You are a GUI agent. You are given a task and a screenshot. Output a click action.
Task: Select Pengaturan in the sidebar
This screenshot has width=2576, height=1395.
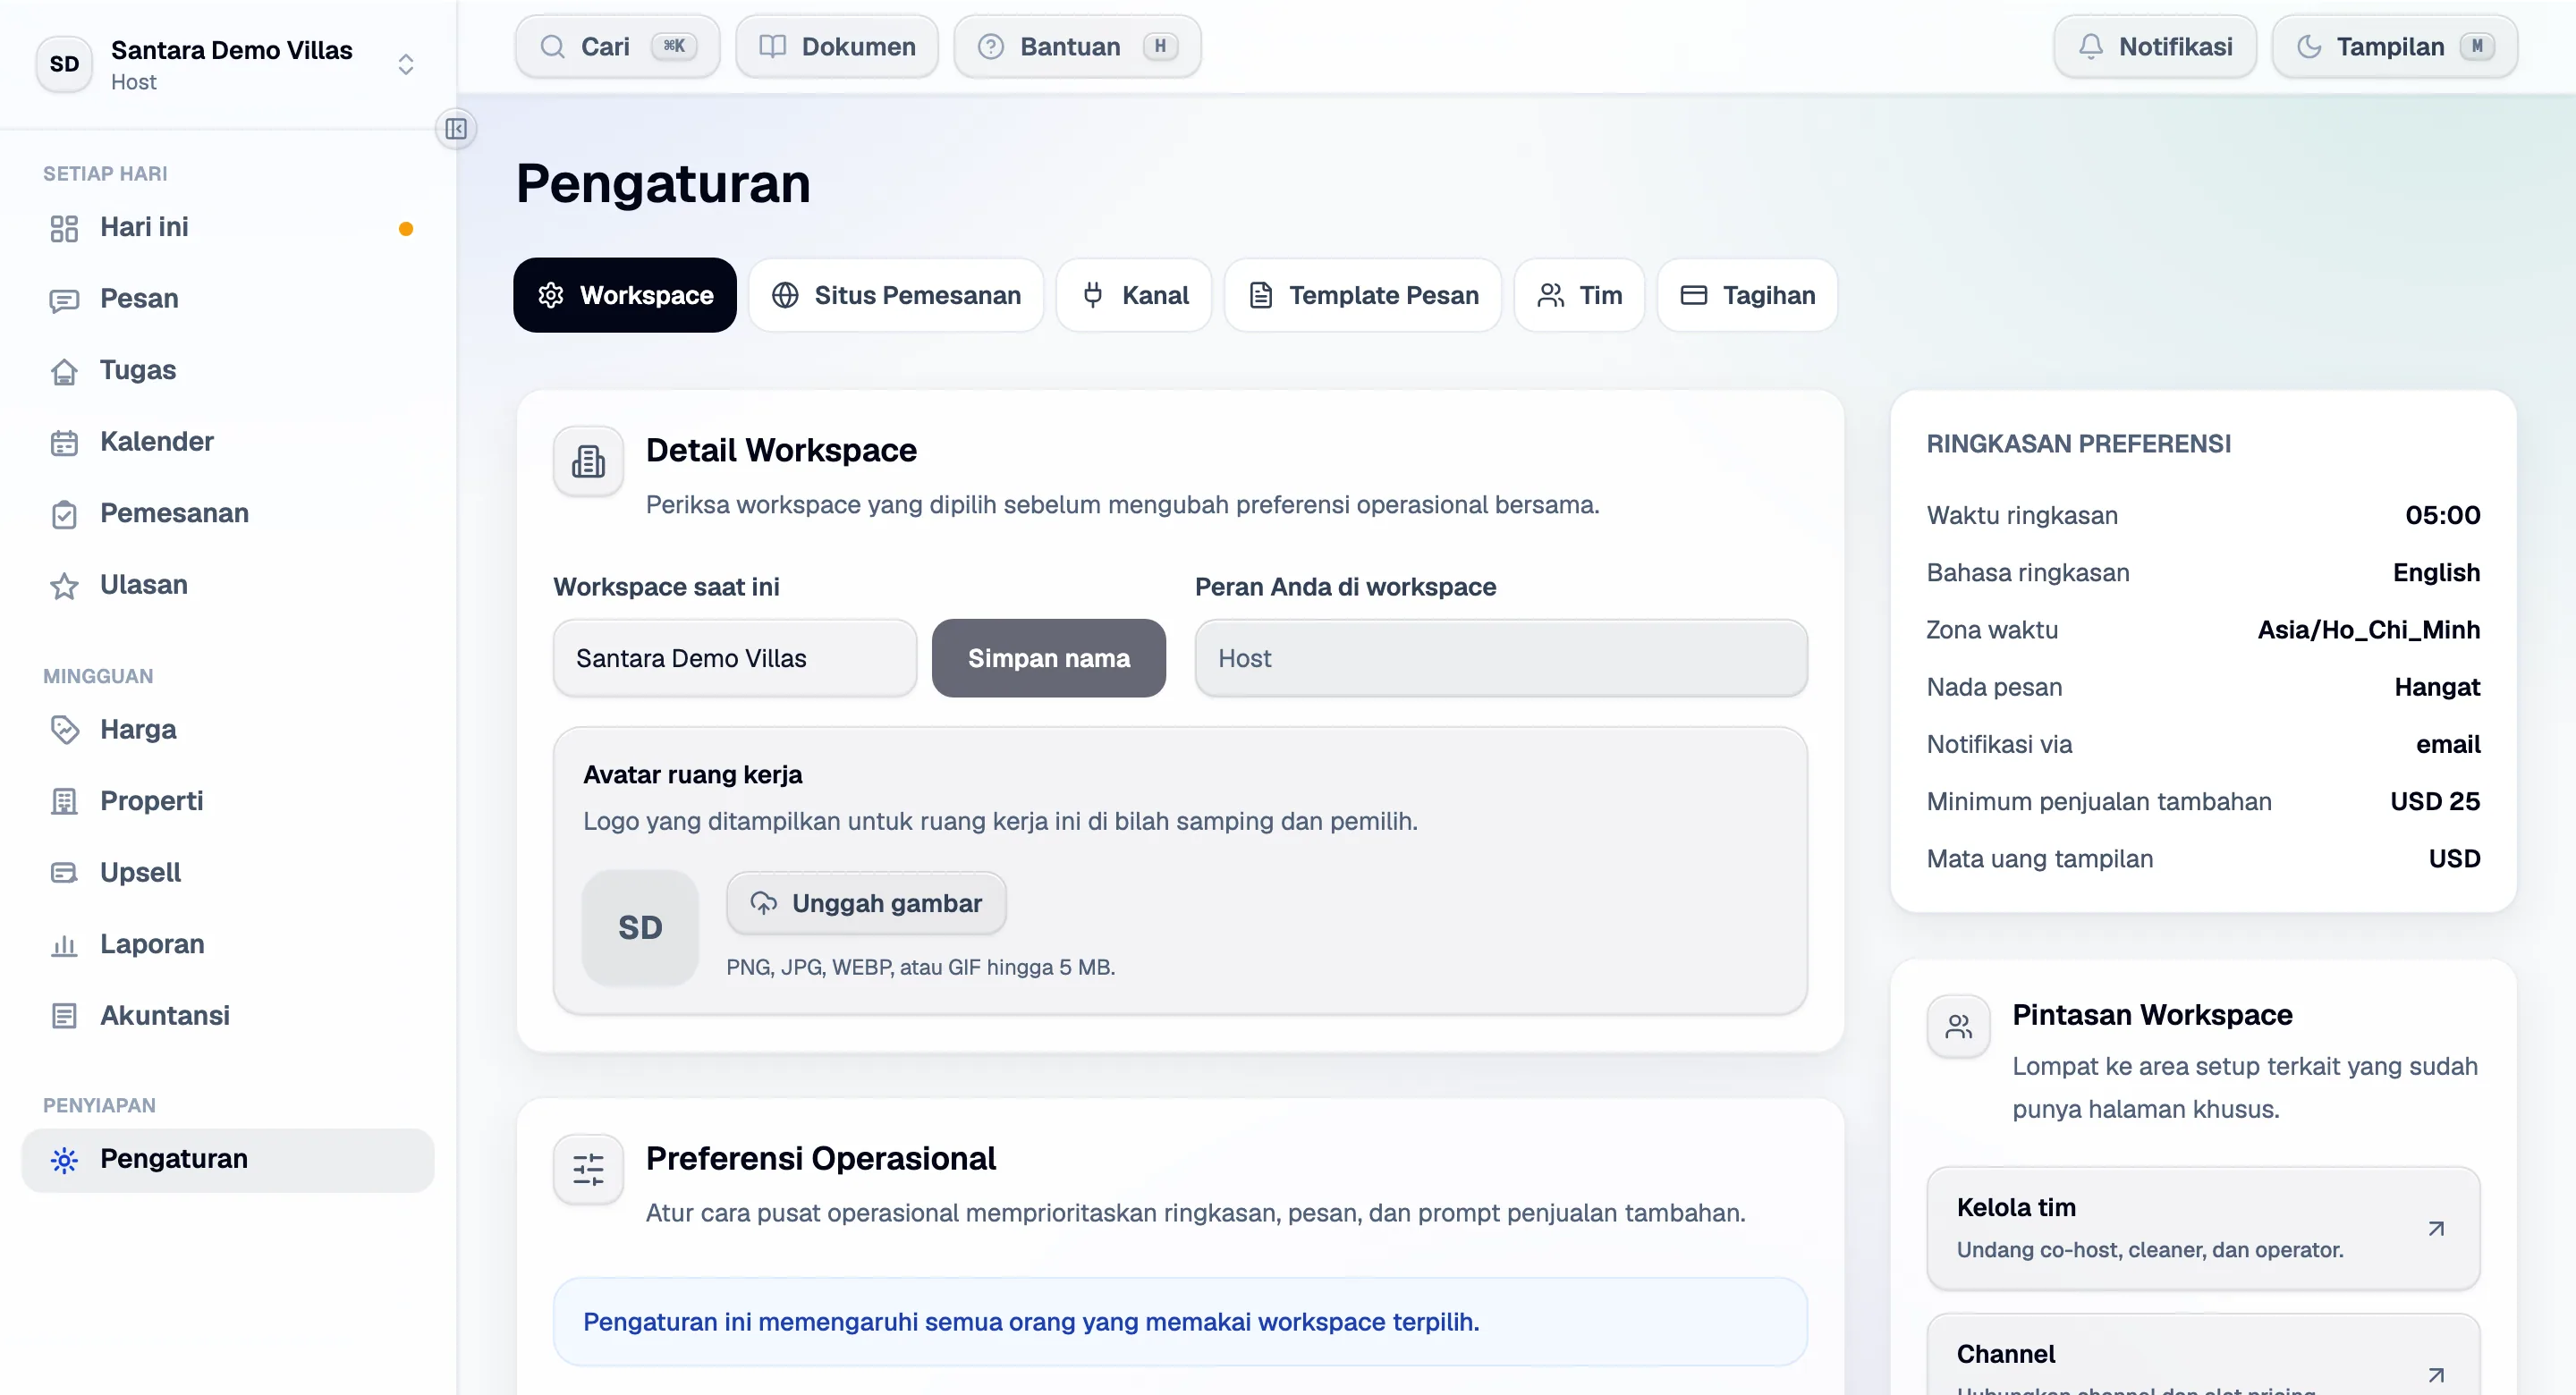[228, 1160]
